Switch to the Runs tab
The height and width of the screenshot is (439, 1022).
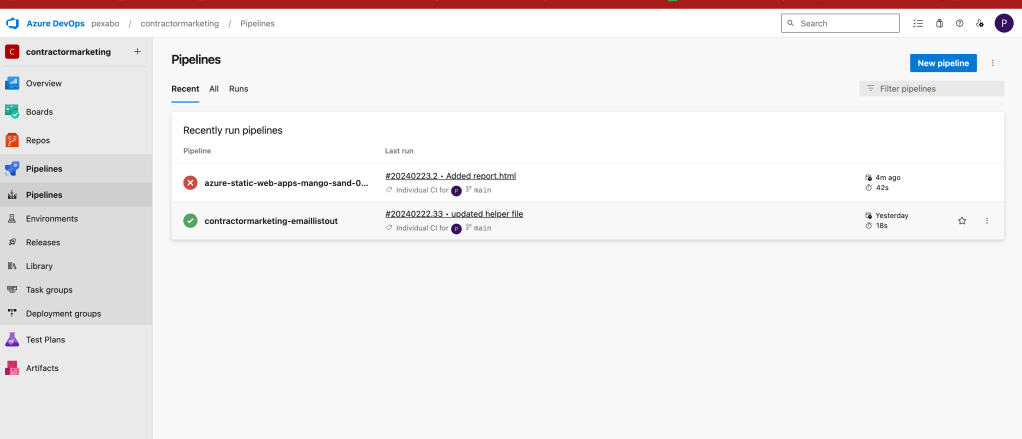[239, 89]
